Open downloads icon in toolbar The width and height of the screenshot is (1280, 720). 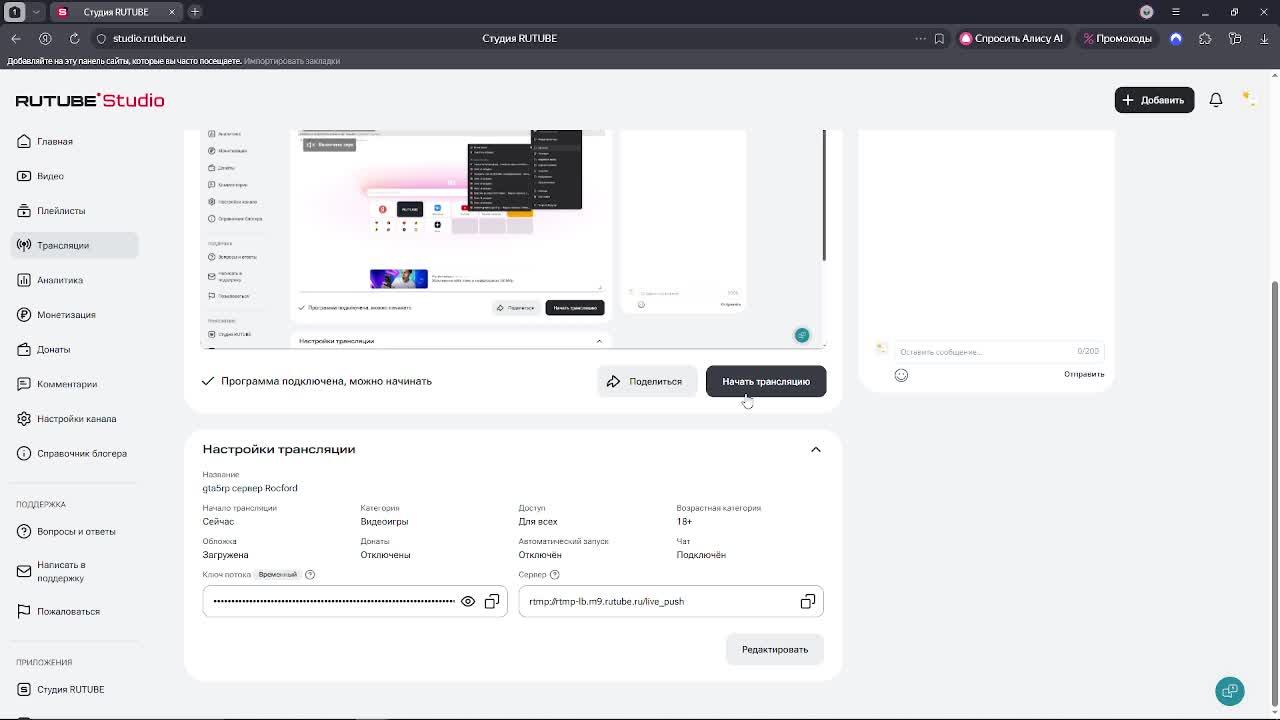pyautogui.click(x=1265, y=38)
